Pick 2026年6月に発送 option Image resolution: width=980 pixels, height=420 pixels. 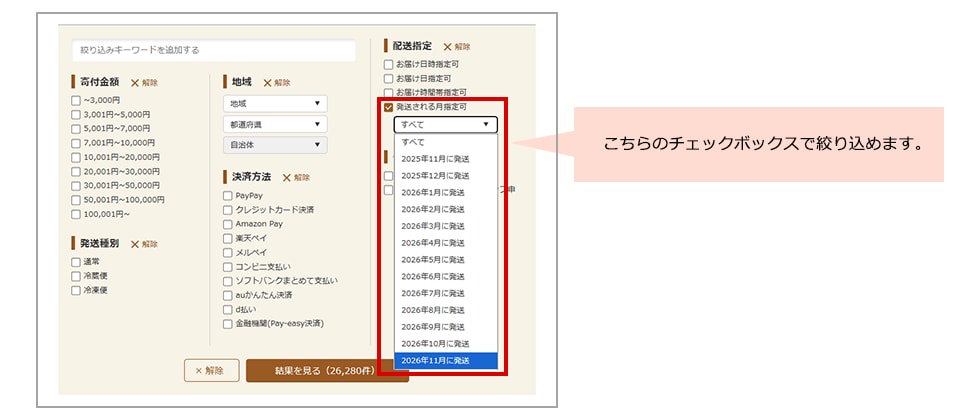click(446, 277)
